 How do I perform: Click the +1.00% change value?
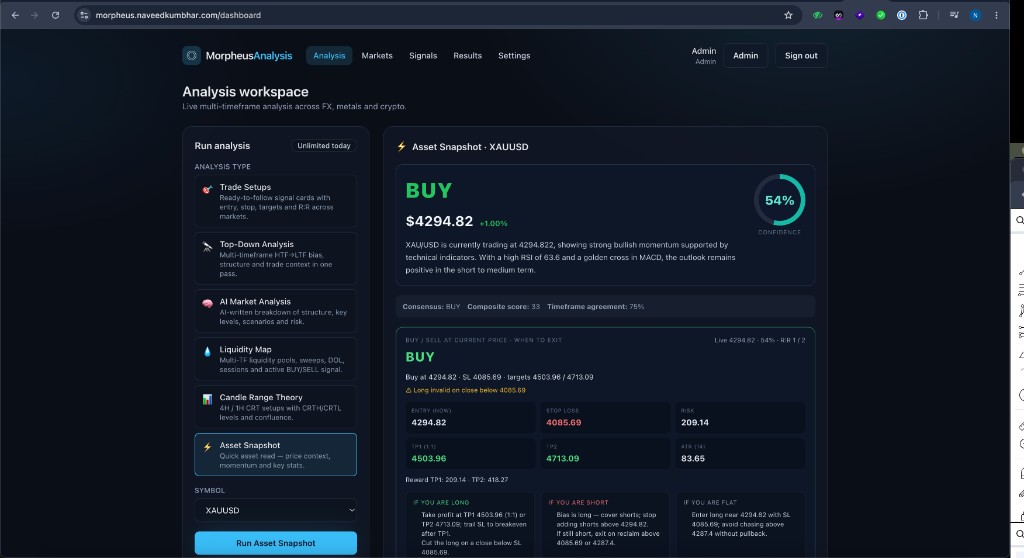(x=493, y=223)
